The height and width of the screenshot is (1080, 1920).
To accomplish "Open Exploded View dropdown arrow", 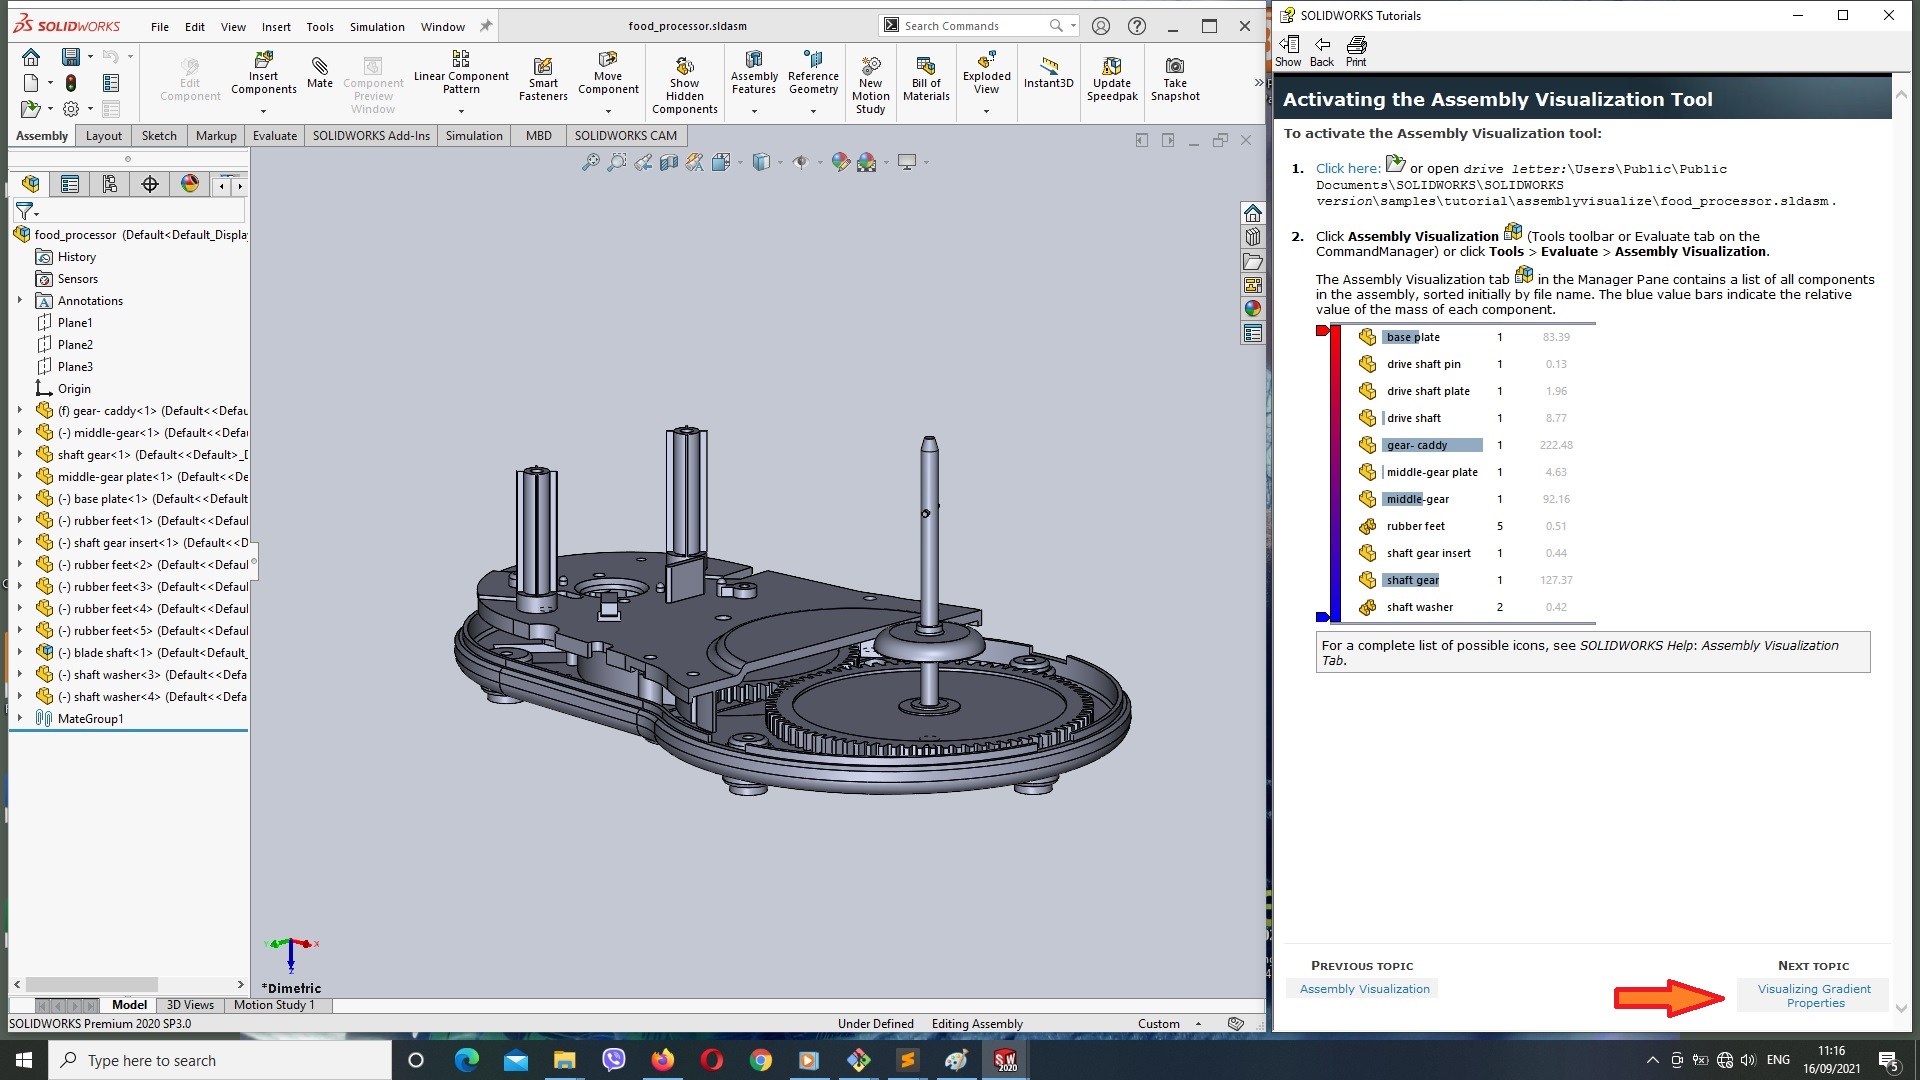I will tap(986, 110).
